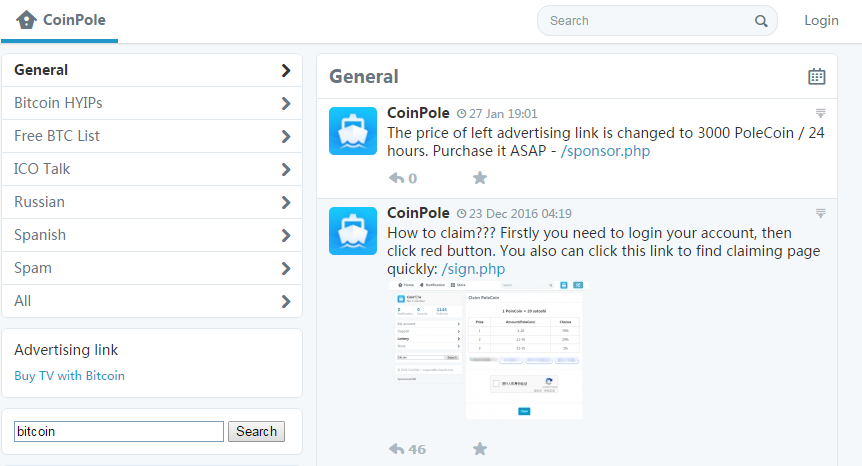Expand the Spam category chevron
The width and height of the screenshot is (862, 466).
[285, 268]
